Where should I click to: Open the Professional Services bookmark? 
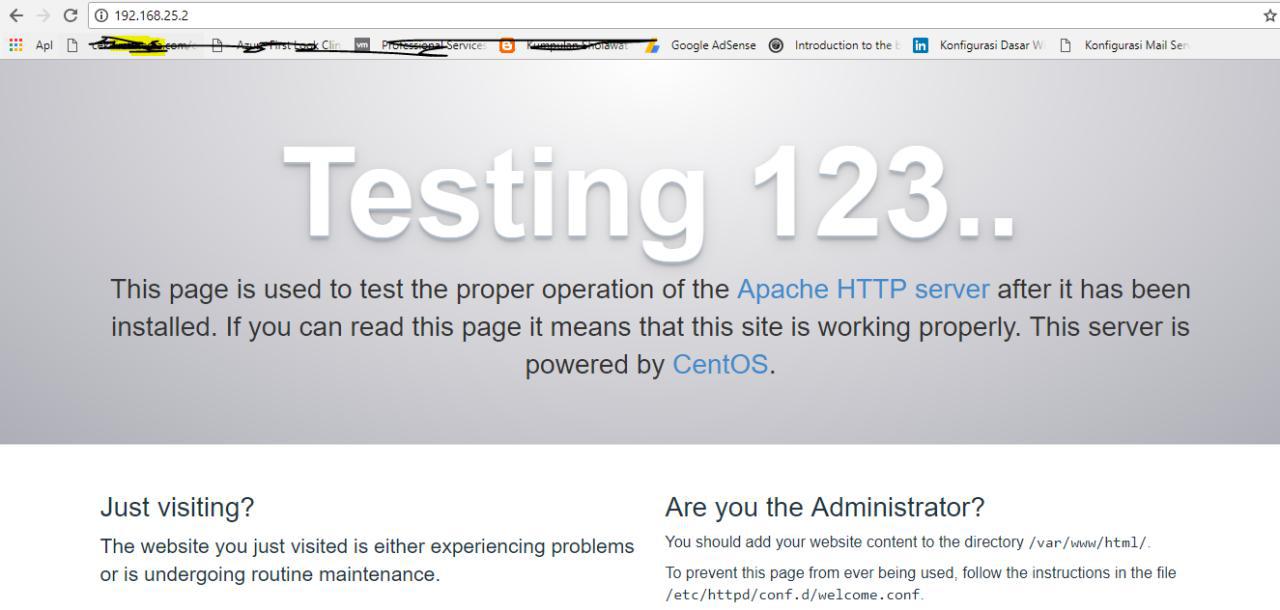pos(420,45)
